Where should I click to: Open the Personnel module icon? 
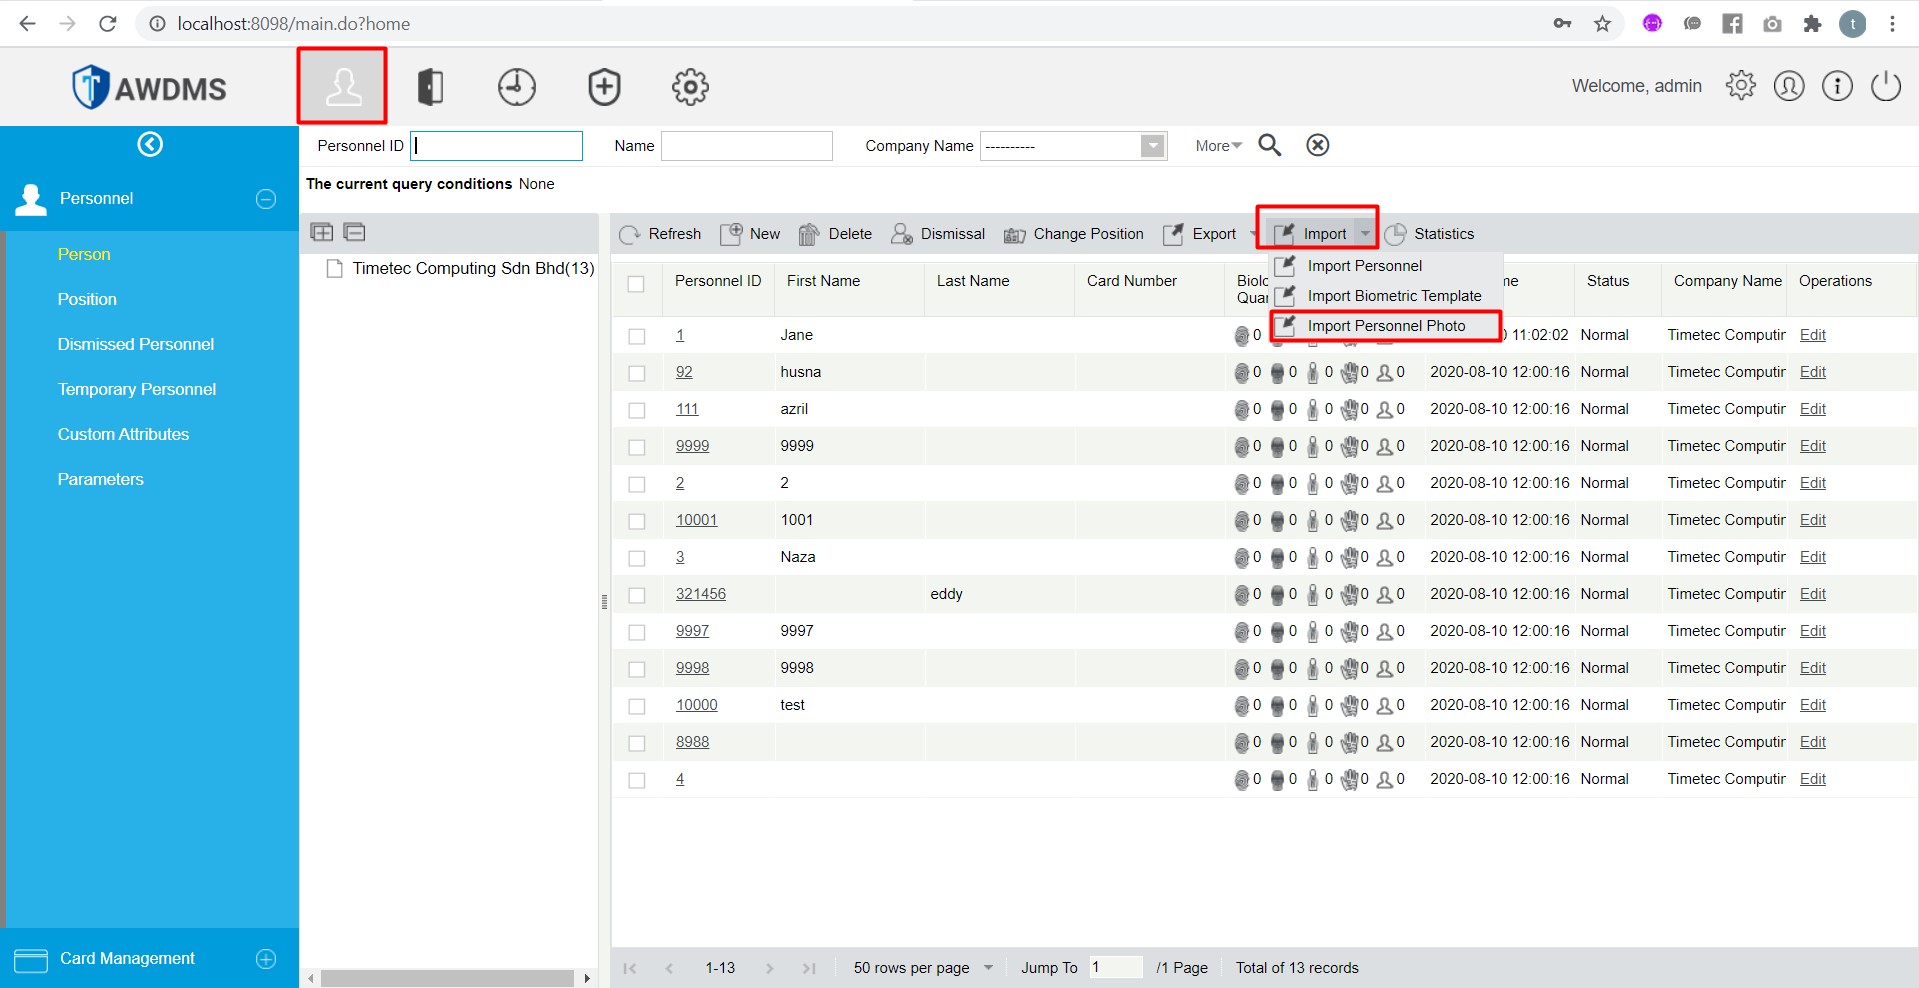343,87
